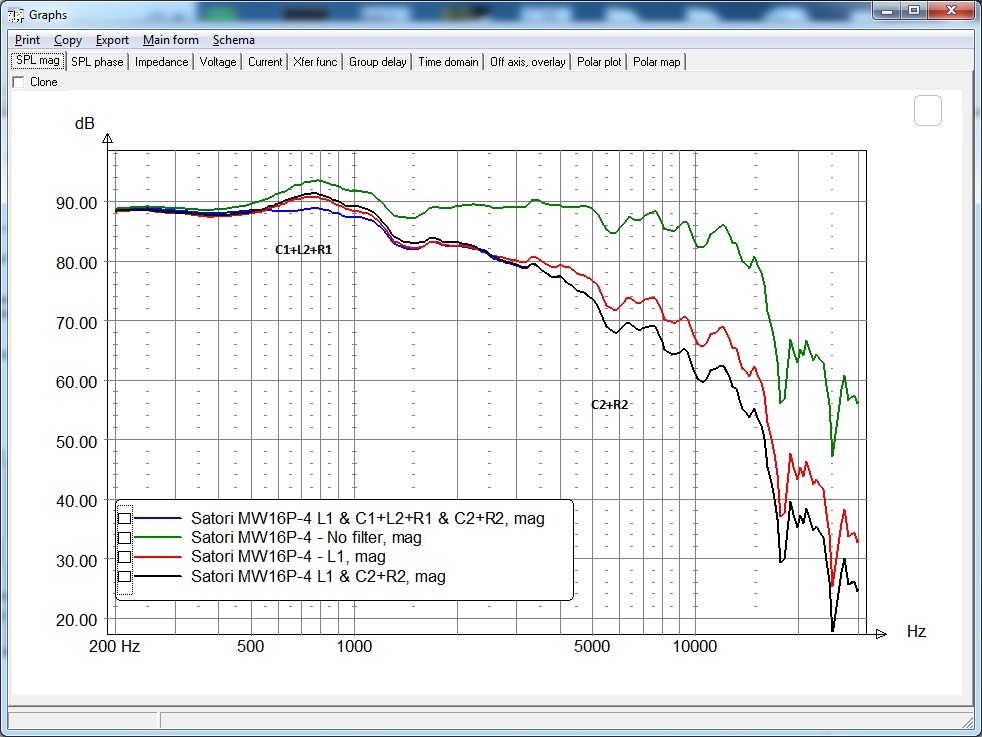Click the C2+R2 annotation on the graph
The image size is (982, 737).
pos(609,405)
